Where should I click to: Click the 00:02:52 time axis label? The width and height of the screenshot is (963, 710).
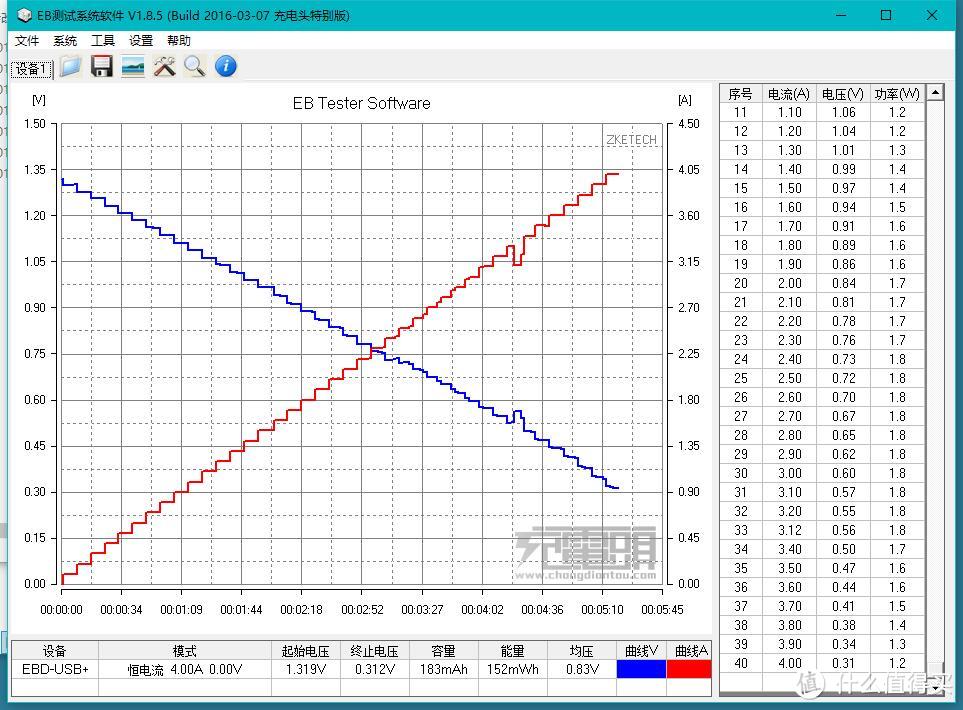click(362, 610)
